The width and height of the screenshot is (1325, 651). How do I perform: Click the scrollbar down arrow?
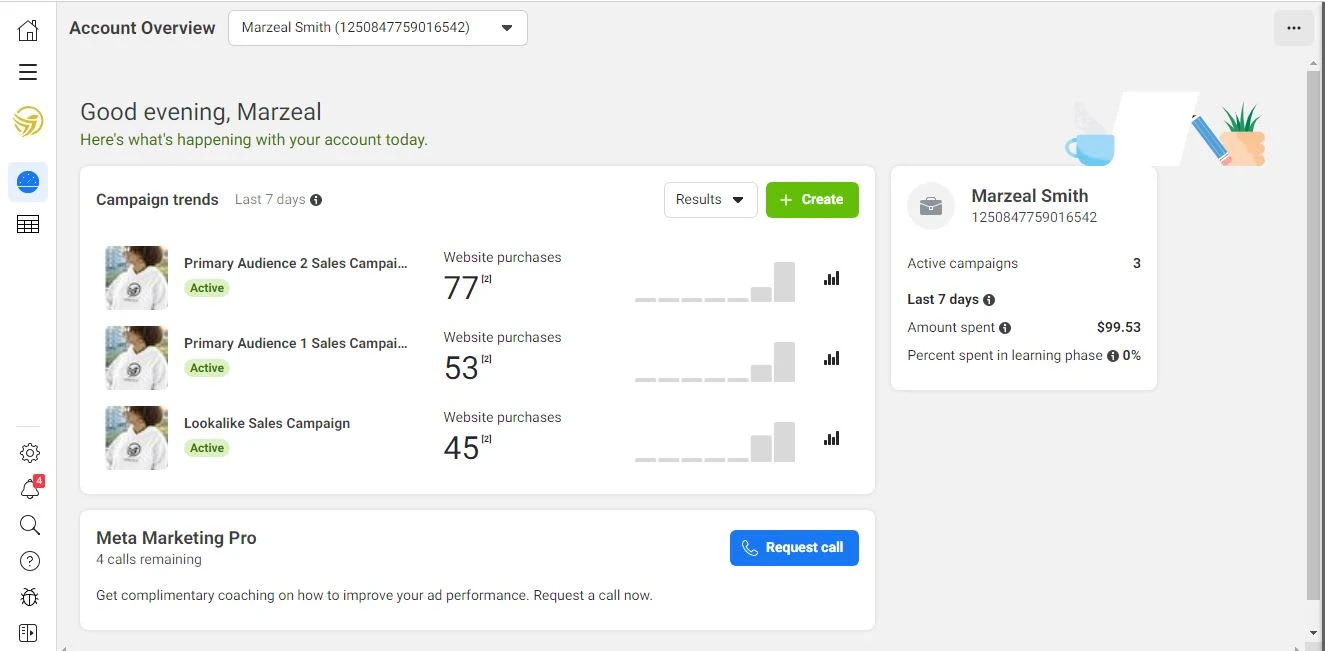click(1313, 633)
